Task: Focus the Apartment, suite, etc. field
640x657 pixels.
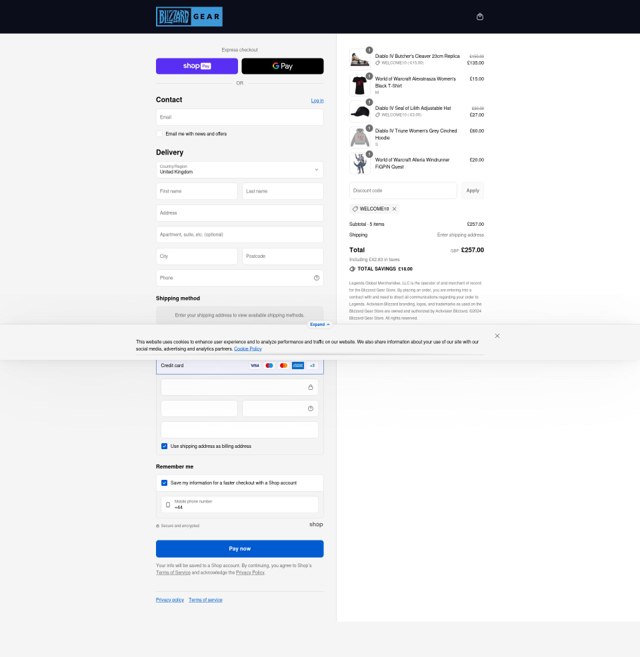Action: [240, 235]
